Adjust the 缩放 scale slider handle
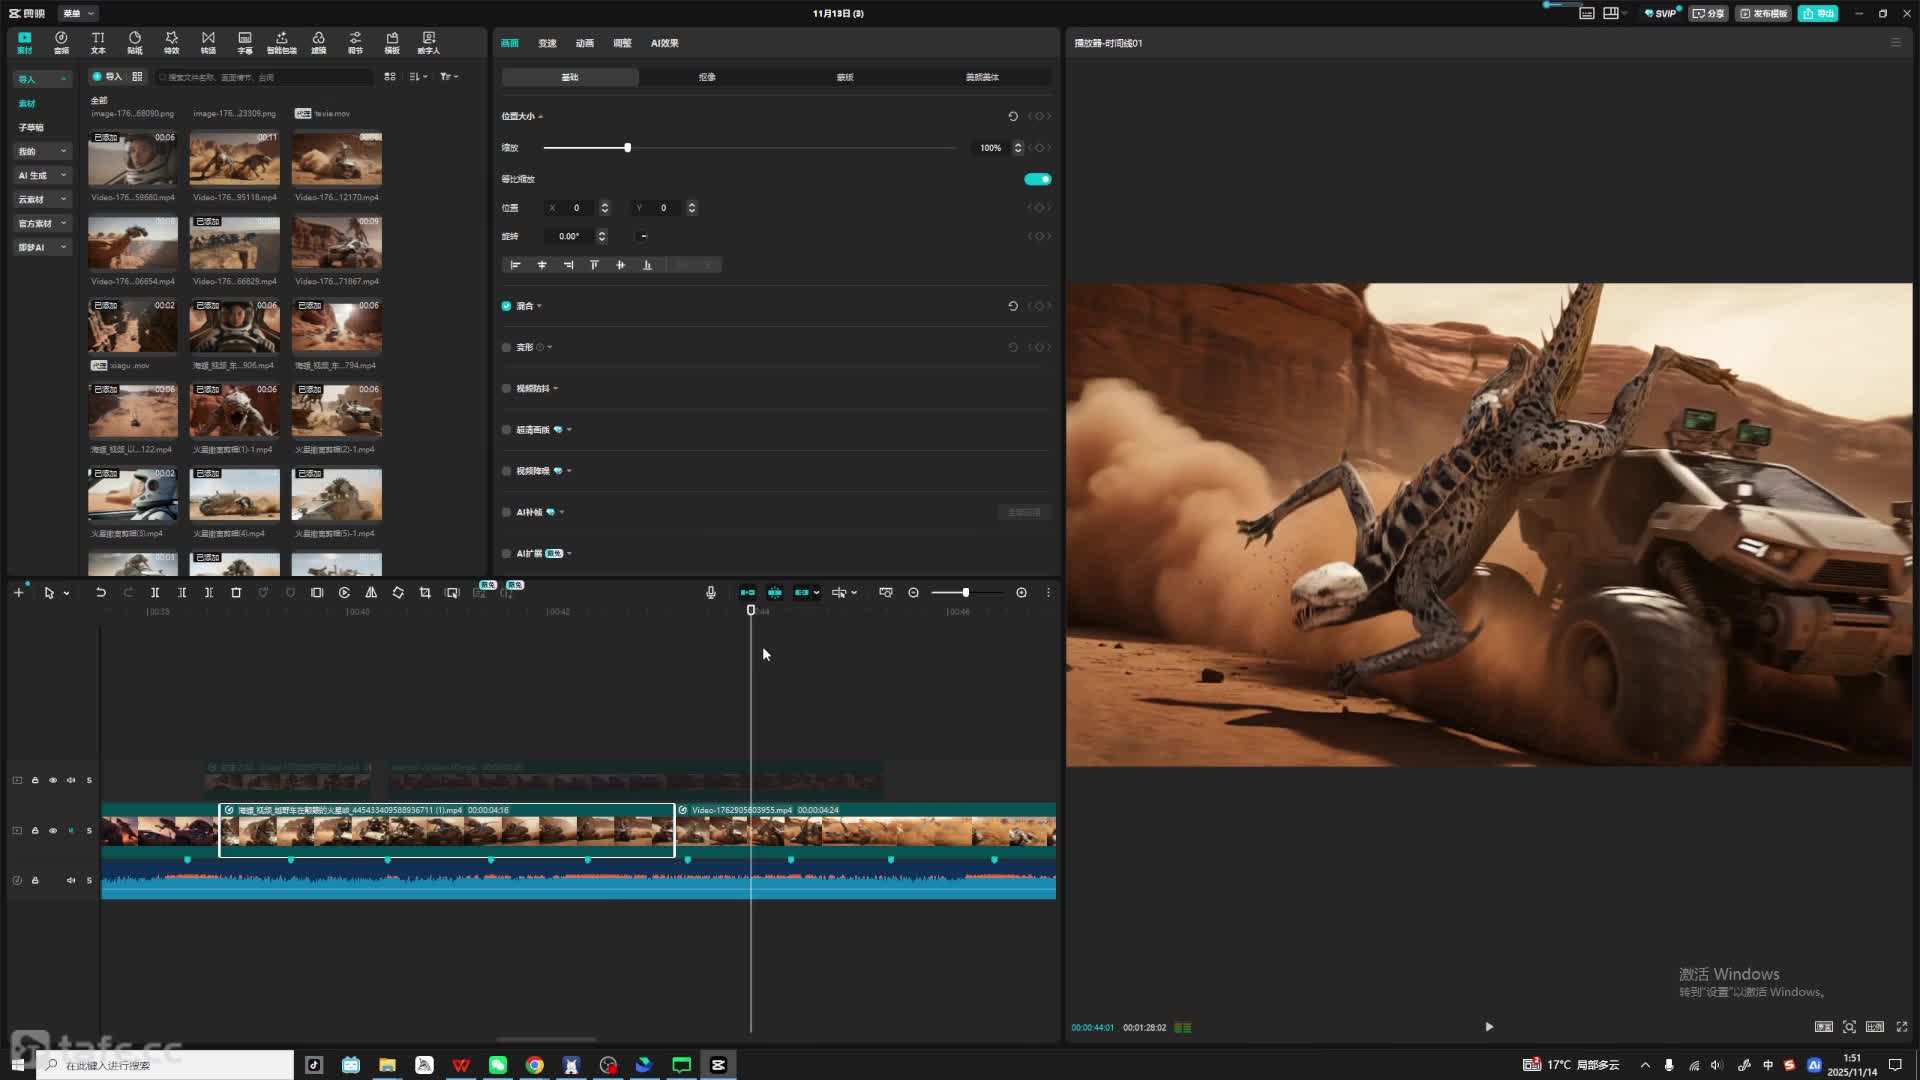The image size is (1920, 1080). pyautogui.click(x=628, y=148)
